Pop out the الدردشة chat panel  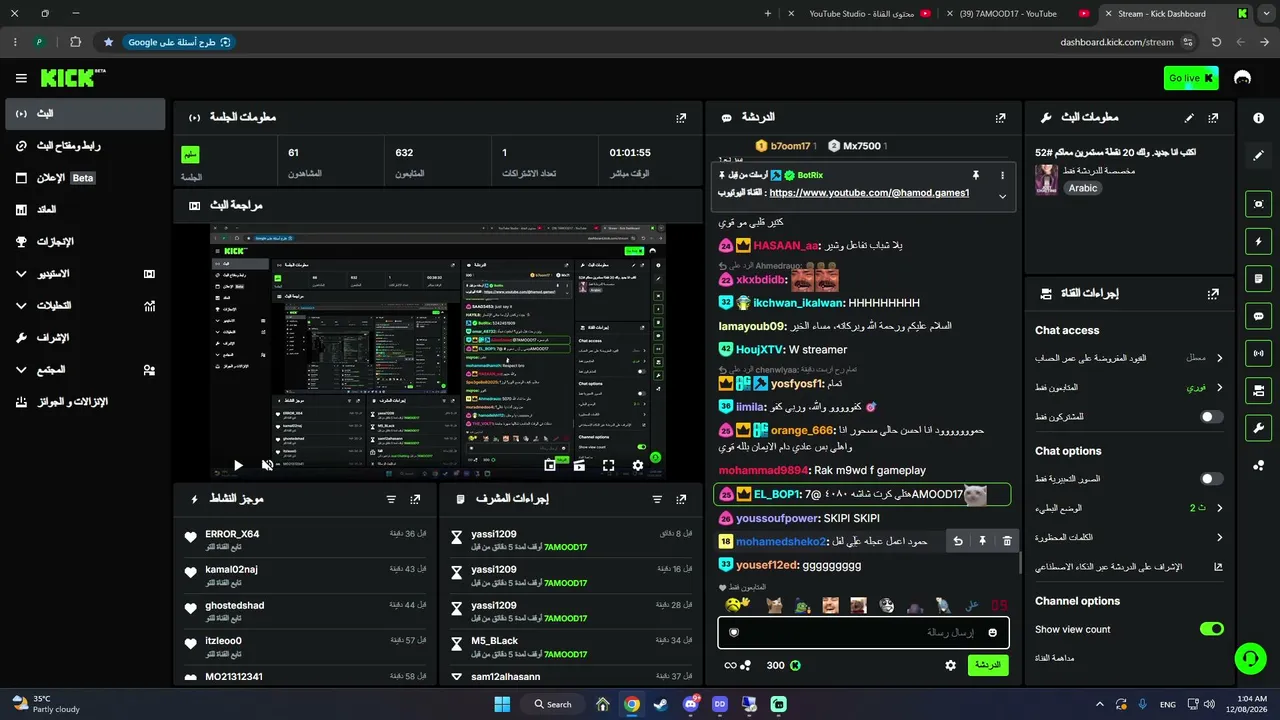pos(1000,117)
